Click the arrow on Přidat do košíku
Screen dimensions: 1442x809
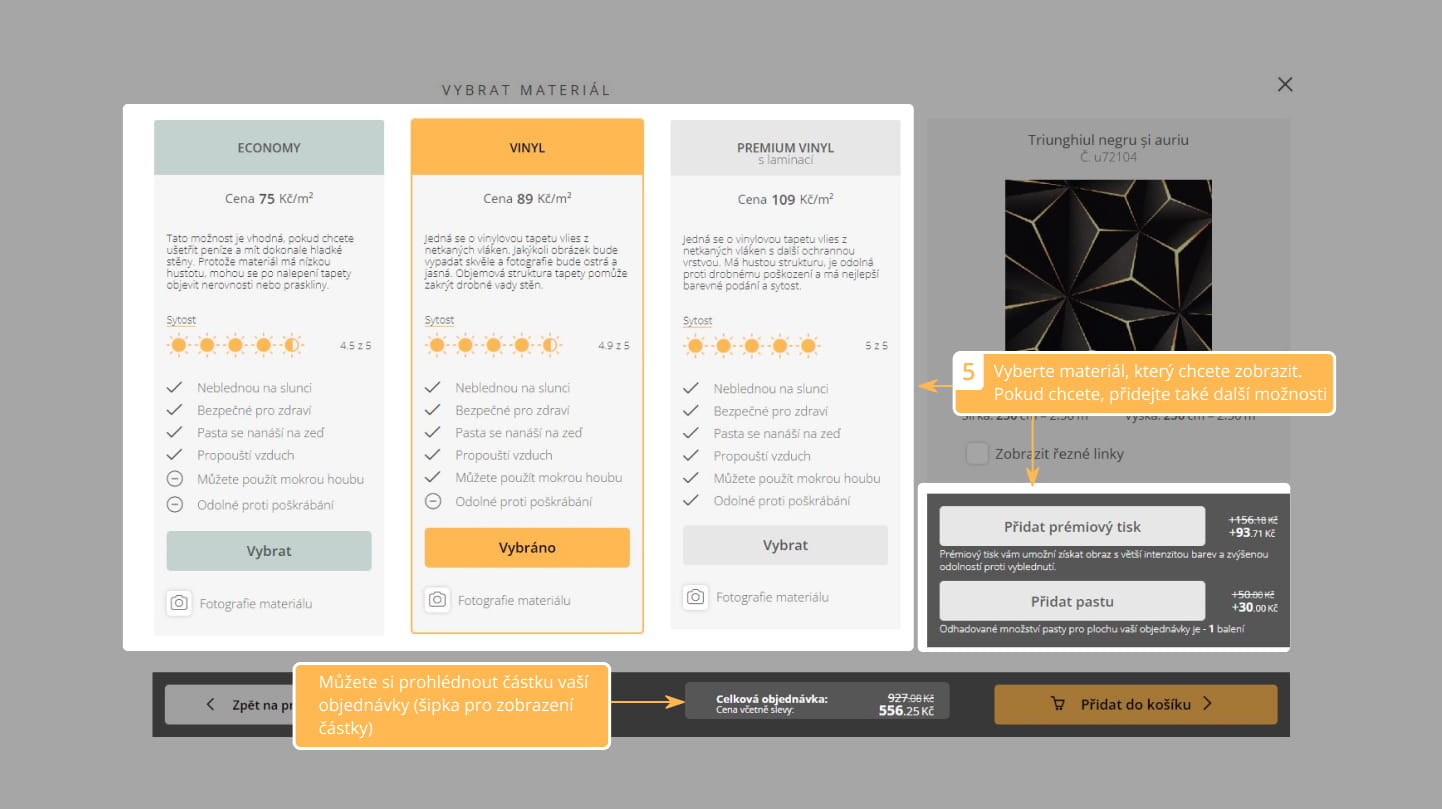[1208, 704]
